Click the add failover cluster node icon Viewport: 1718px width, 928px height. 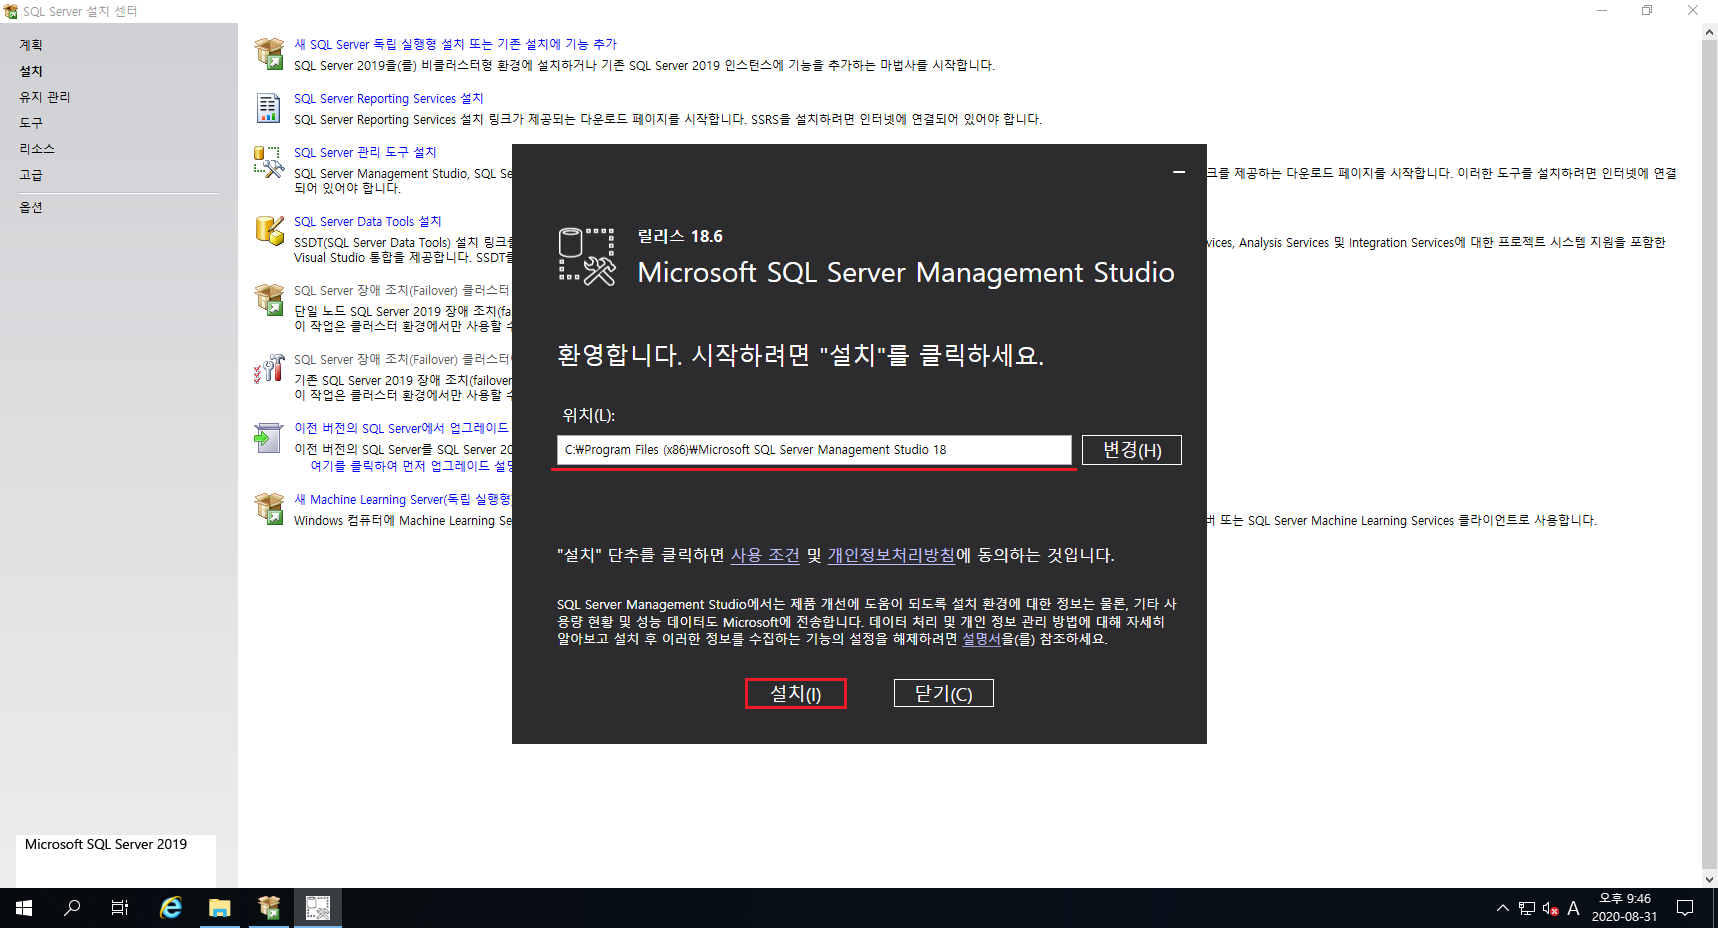pyautogui.click(x=269, y=368)
